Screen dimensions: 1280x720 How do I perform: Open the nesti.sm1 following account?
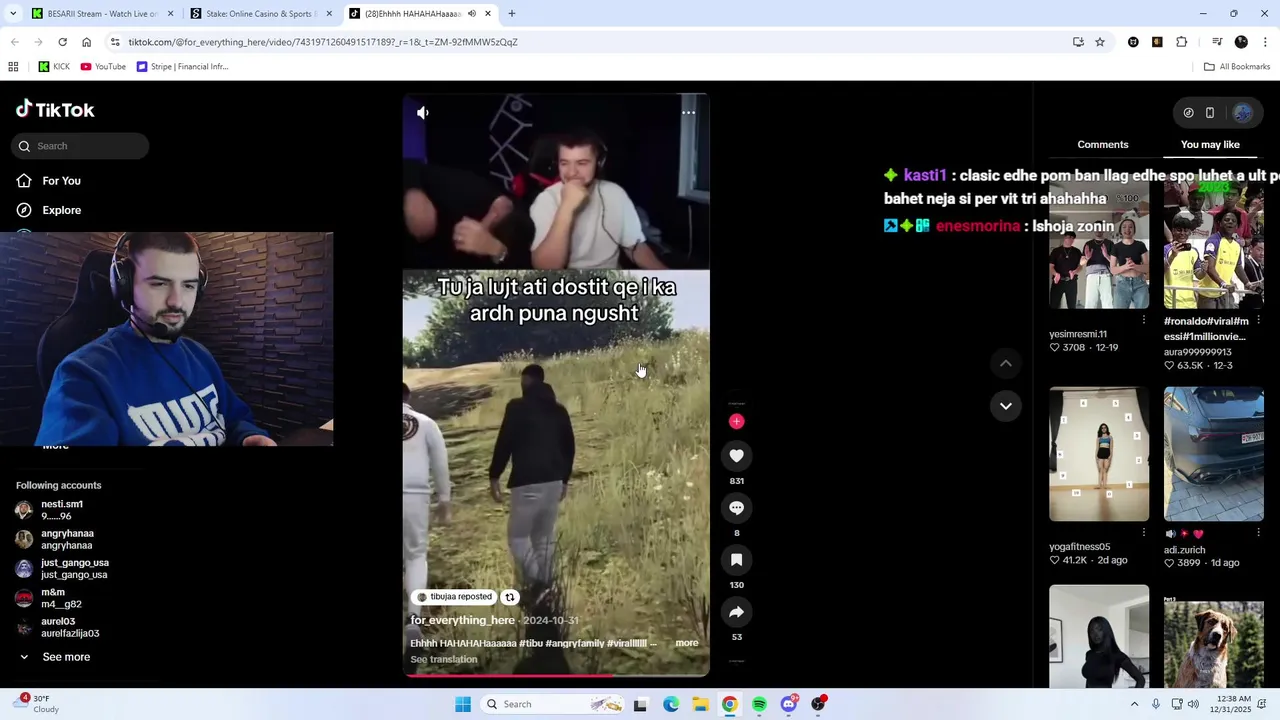[x=62, y=510]
